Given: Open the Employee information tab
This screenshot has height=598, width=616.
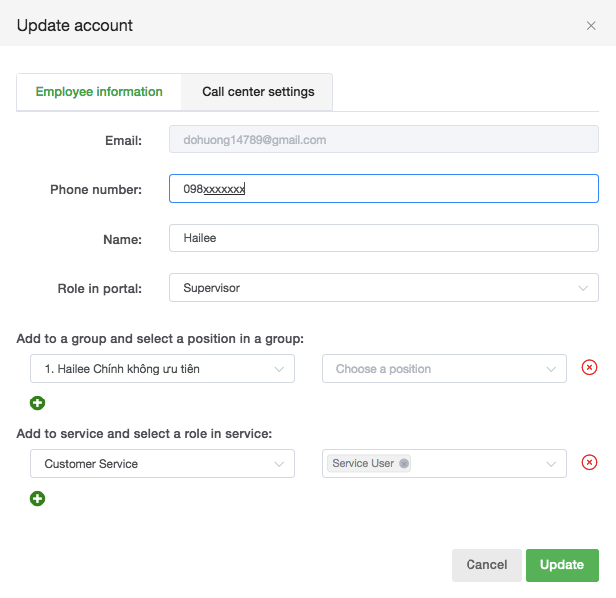Looking at the screenshot, I should tap(99, 92).
